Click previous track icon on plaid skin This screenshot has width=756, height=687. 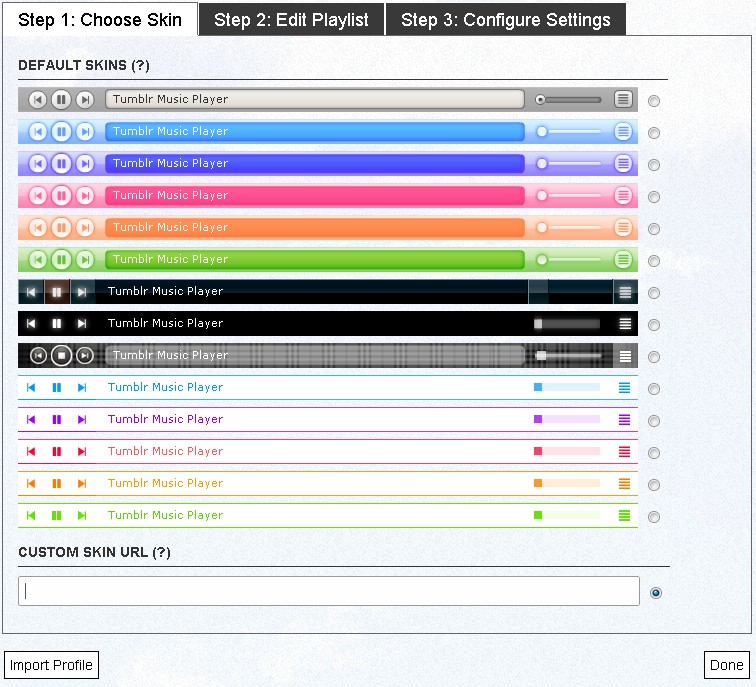pos(38,356)
